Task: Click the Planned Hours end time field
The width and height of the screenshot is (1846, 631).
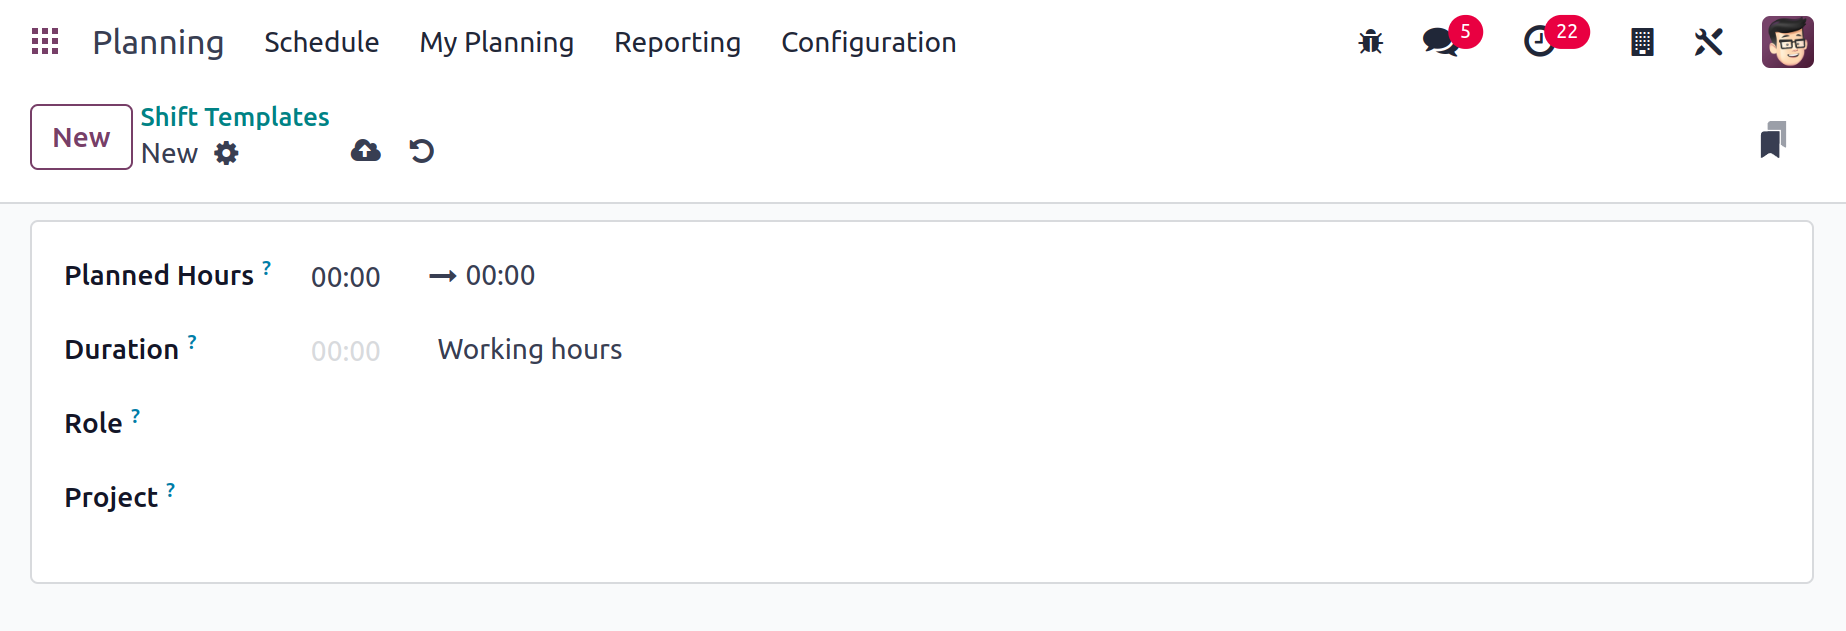Action: (500, 276)
